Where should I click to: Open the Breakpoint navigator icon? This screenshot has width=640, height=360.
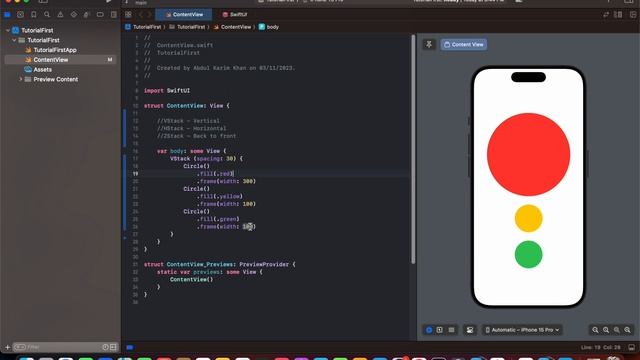pyautogui.click(x=100, y=15)
